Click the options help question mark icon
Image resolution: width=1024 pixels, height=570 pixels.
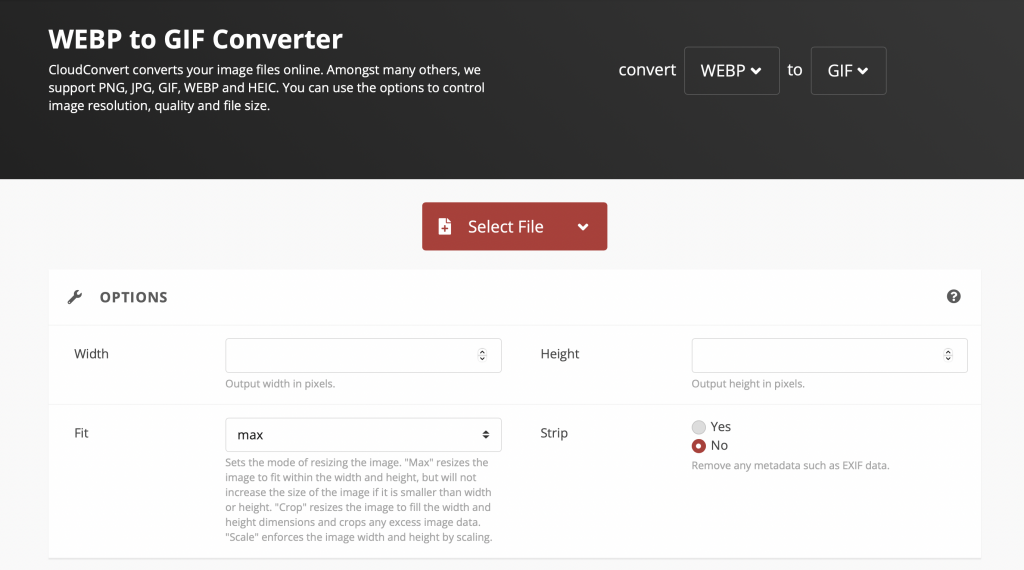pos(953,296)
